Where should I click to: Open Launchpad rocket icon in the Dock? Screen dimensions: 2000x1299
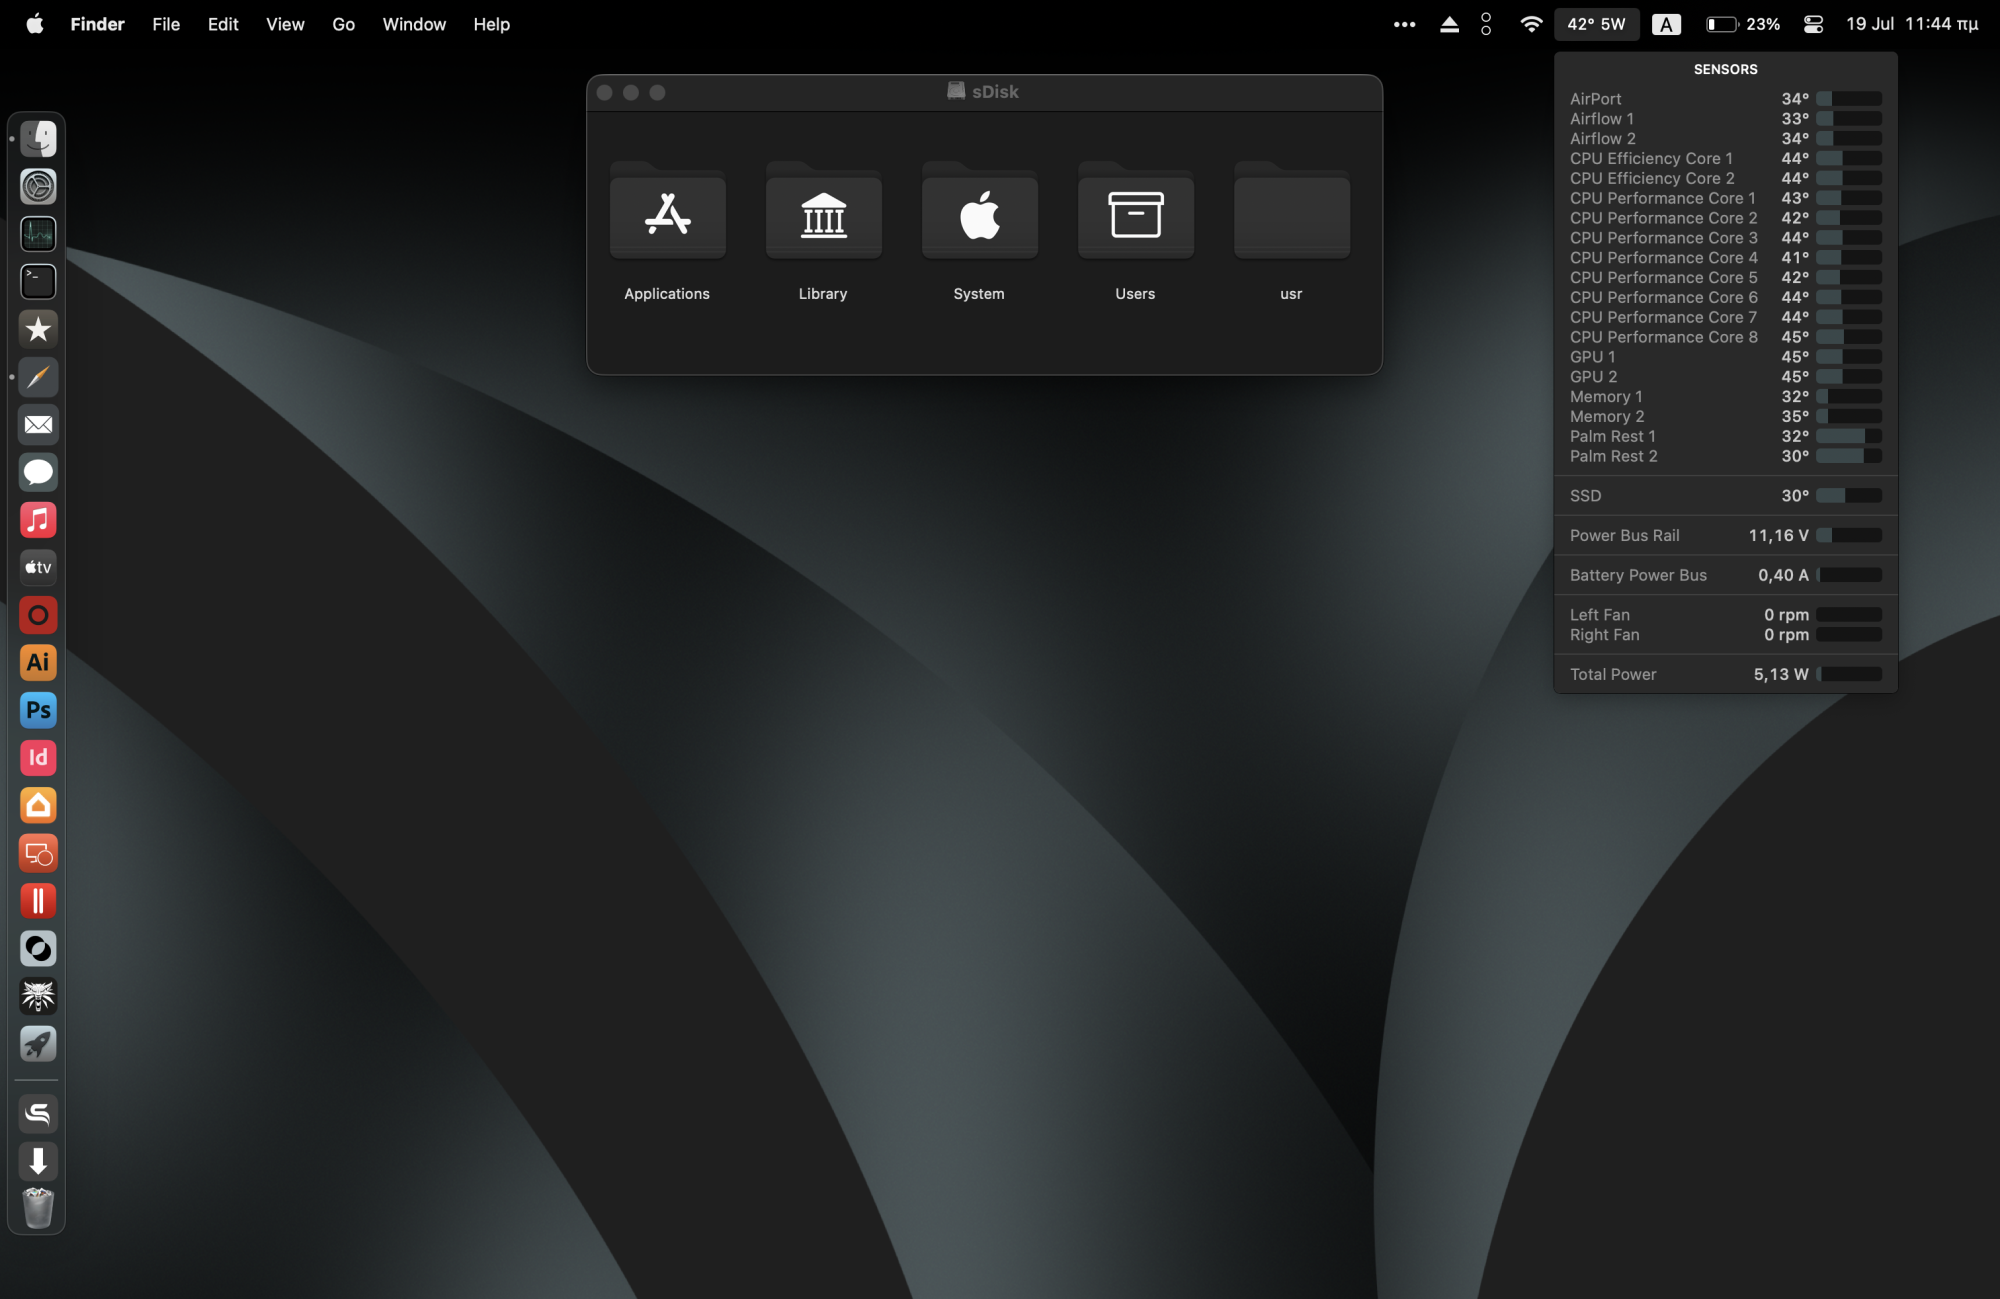coord(38,1044)
